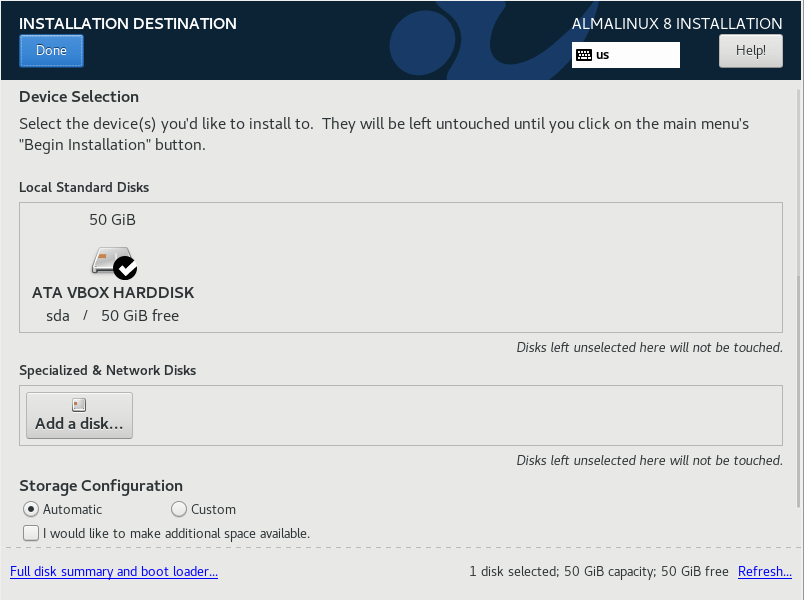Image resolution: width=804 pixels, height=600 pixels.
Task: Click 'Specialized & Network Disks' heading
Action: point(108,370)
